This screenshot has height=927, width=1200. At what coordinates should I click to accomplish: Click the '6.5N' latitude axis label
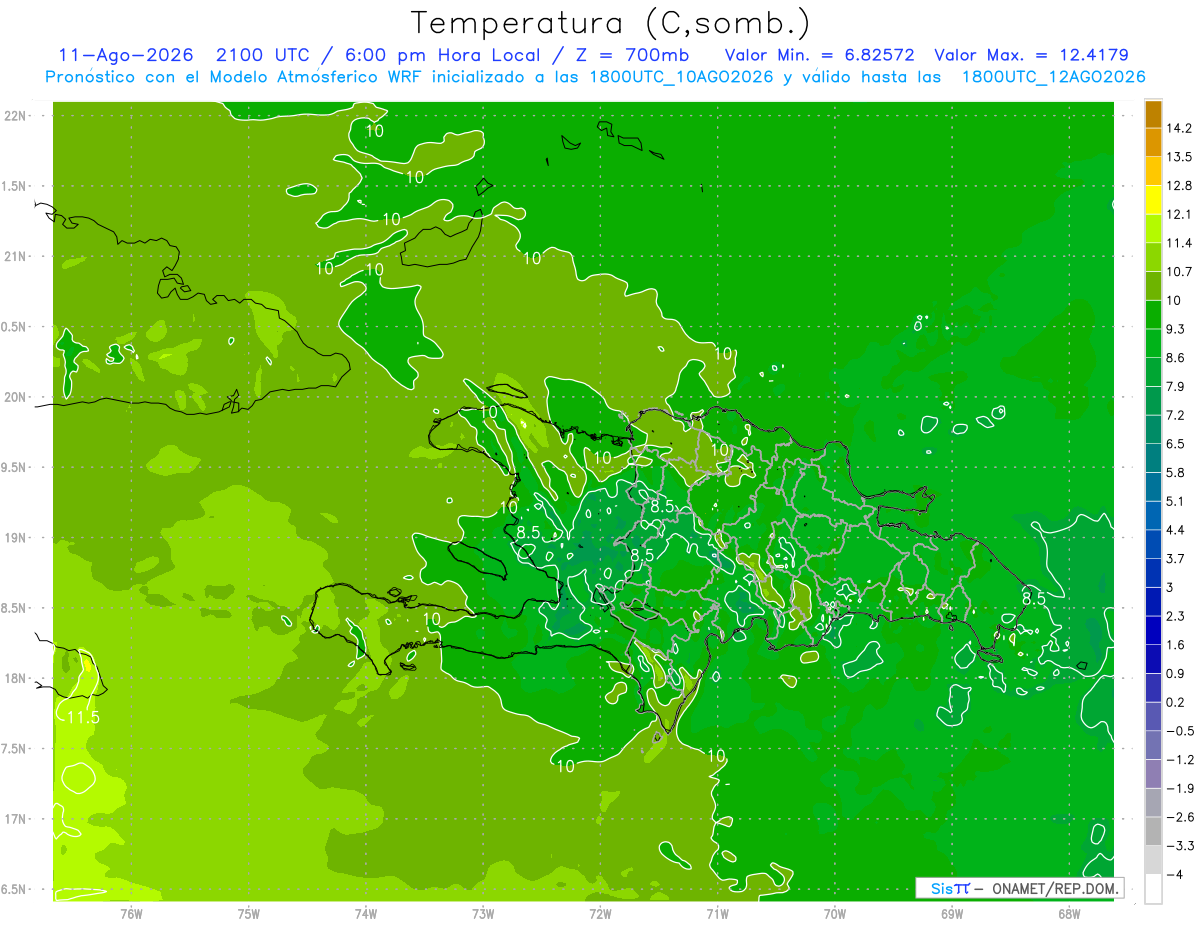[x=15, y=890]
